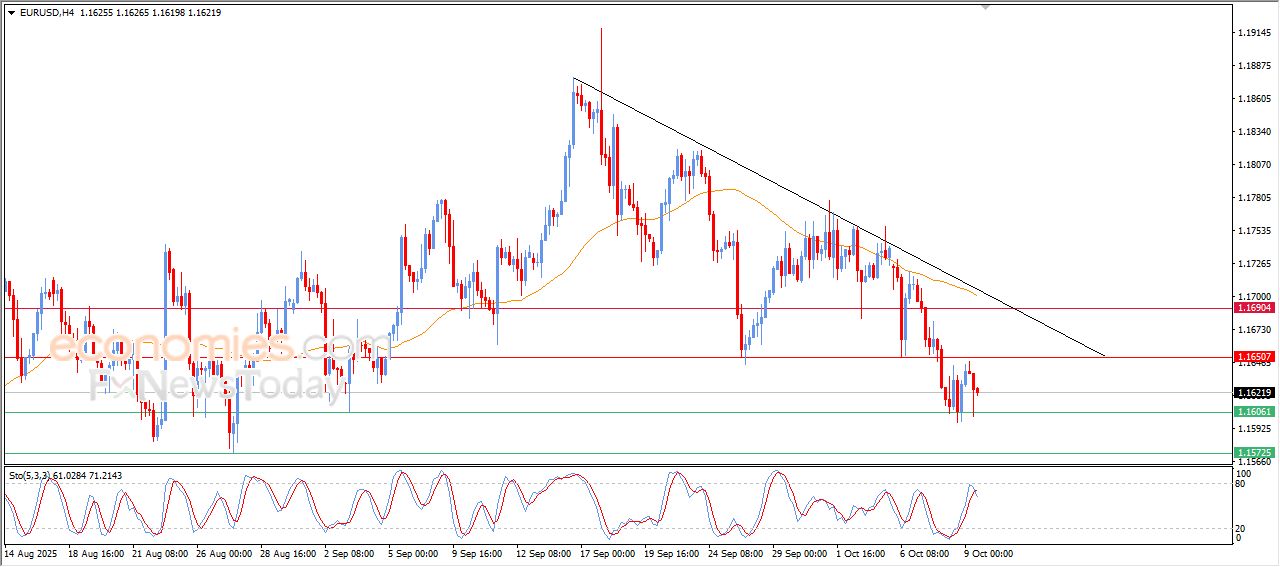Click the 17 Sep 00:00 time label
The height and width of the screenshot is (567, 1280).
(606, 552)
